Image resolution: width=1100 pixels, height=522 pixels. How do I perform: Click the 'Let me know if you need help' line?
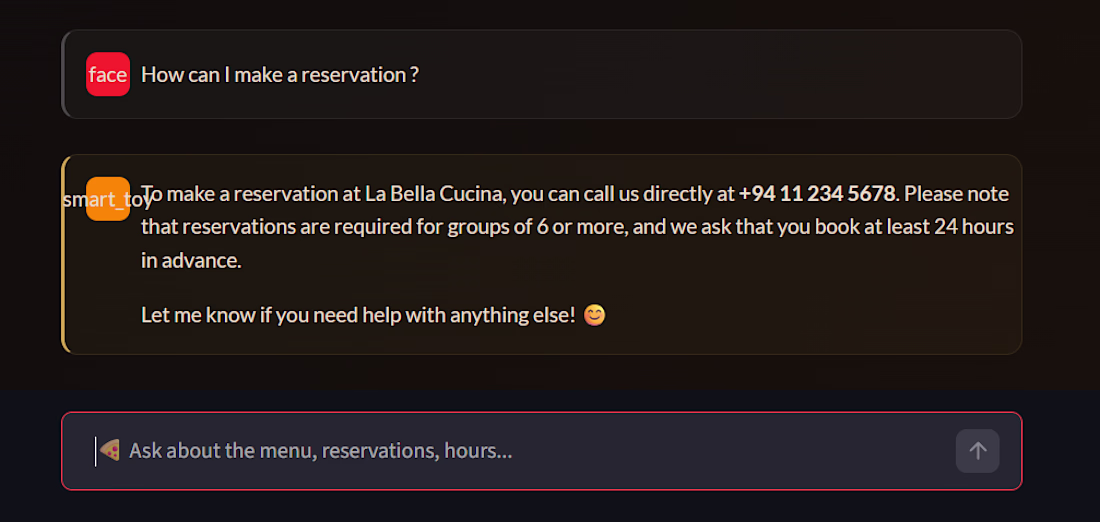point(358,315)
